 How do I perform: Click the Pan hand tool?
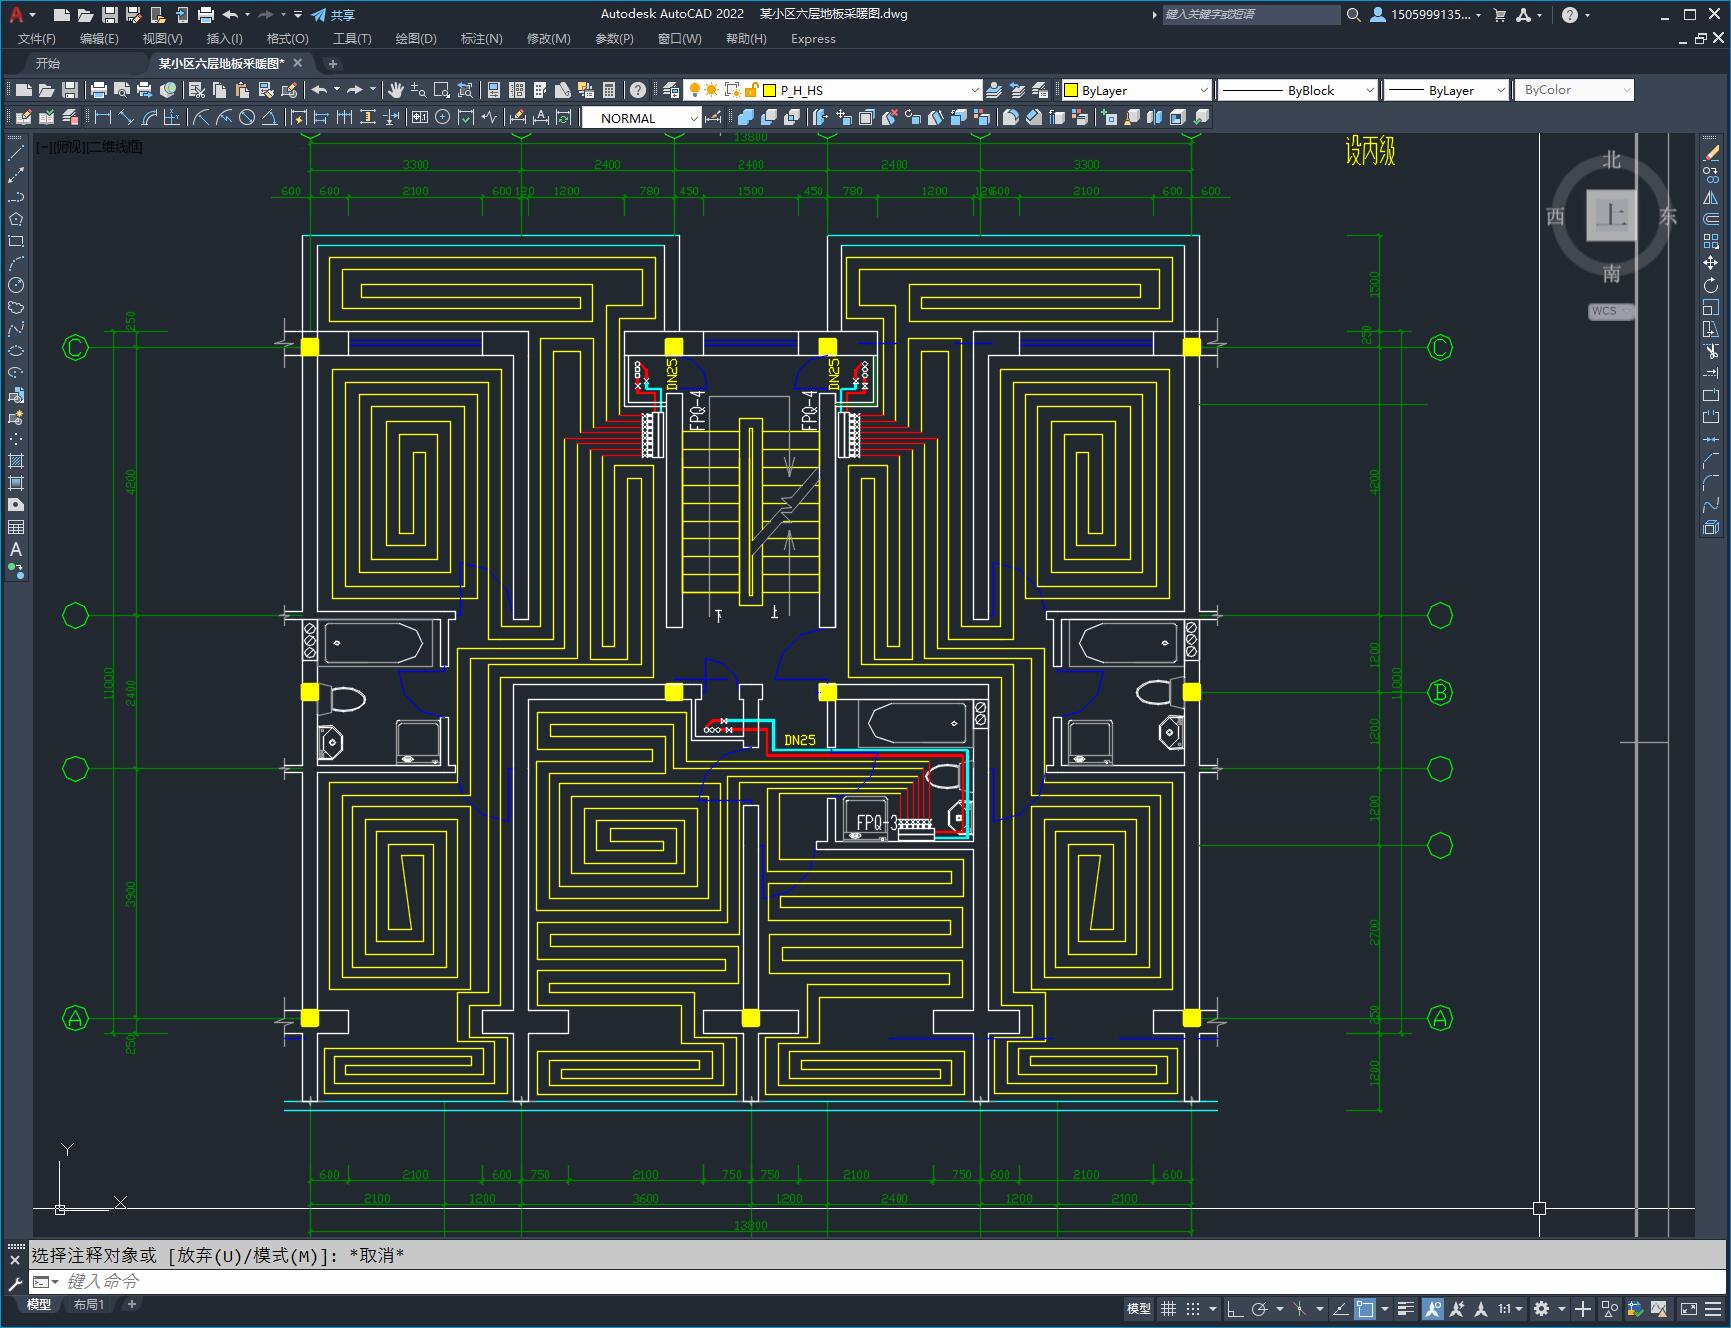tap(396, 90)
